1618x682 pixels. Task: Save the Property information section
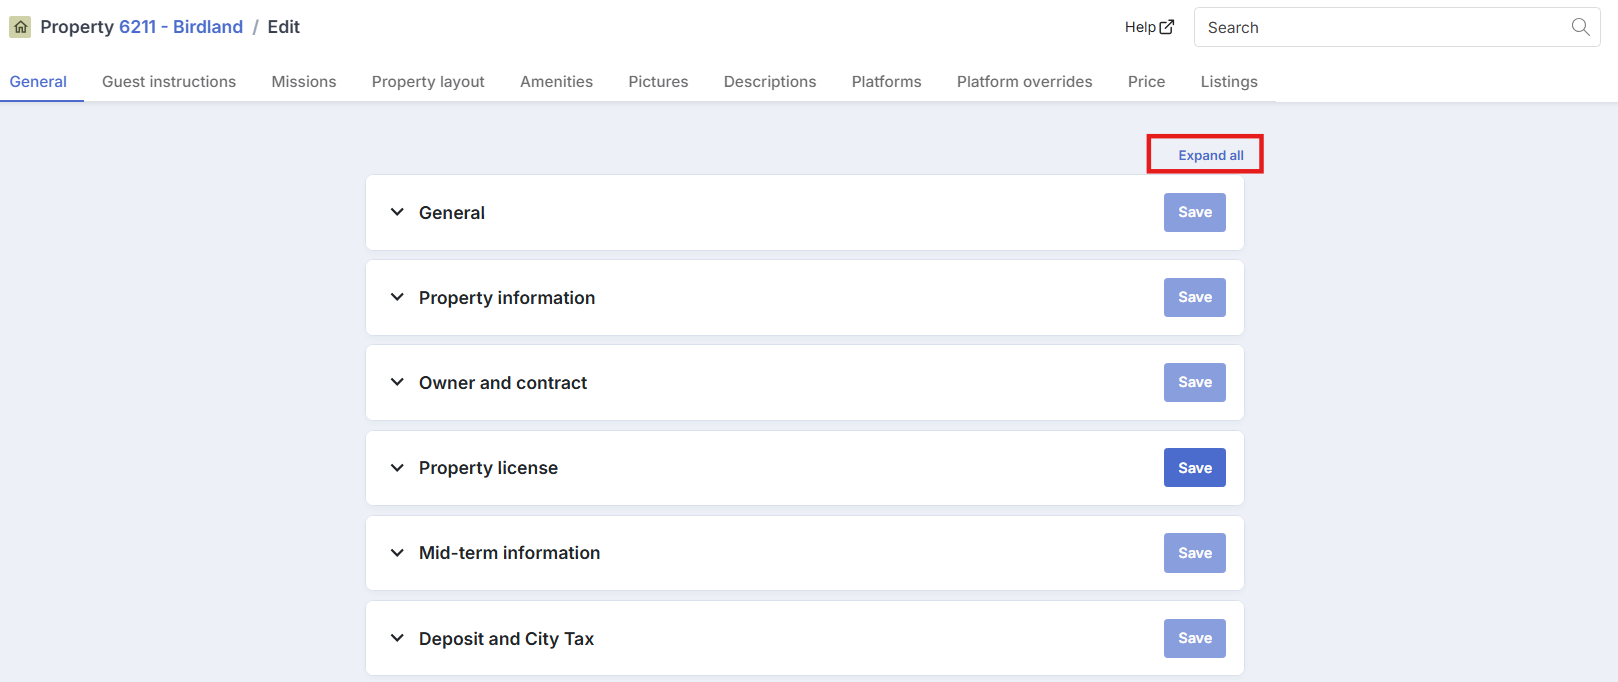(1195, 297)
